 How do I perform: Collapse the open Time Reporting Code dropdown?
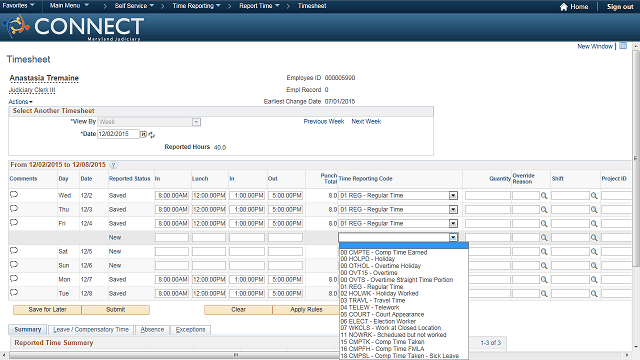coord(453,237)
